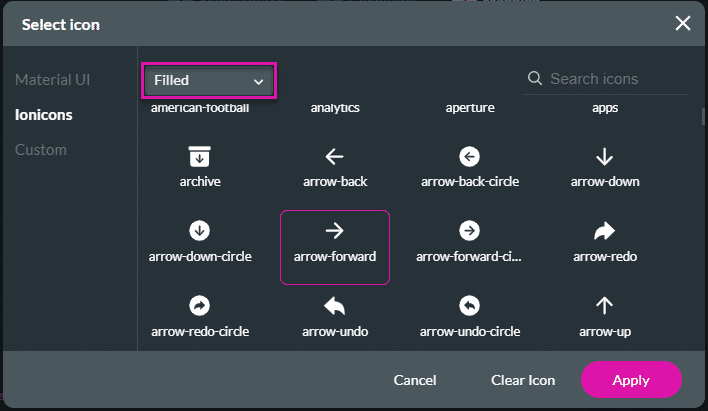Choose the arrow-down-circle icon
Screen dimensions: 708x411
click(200, 240)
